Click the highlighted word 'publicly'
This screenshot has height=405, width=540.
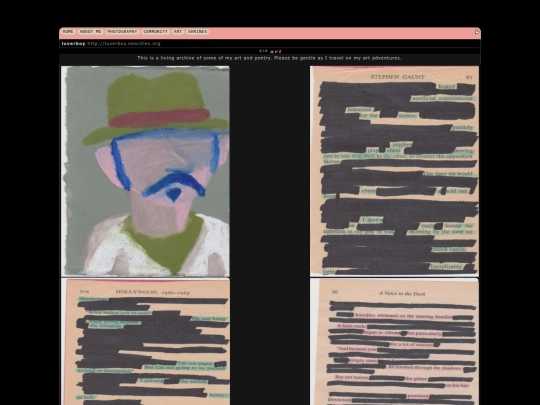463,127
